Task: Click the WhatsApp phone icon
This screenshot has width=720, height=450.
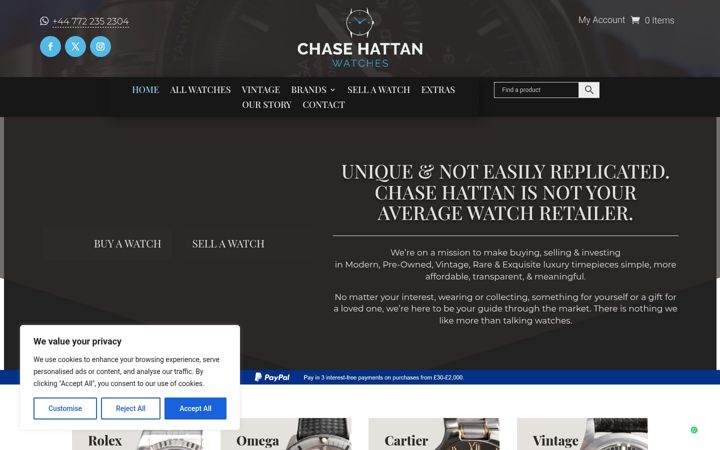Action: 44,21
